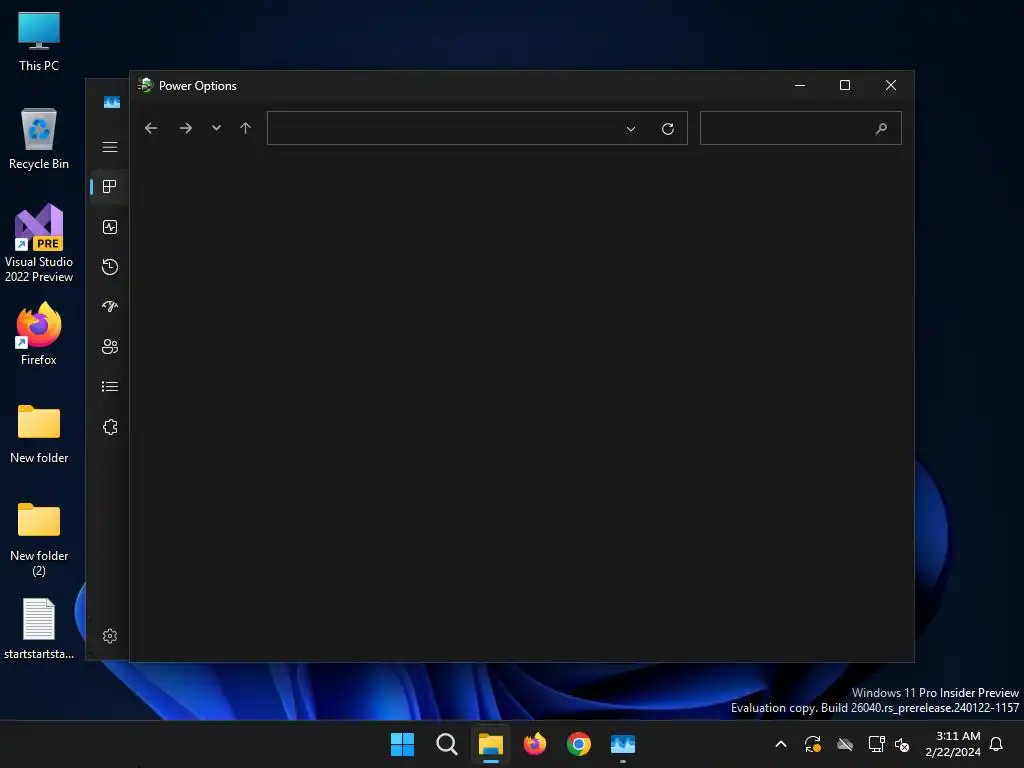The width and height of the screenshot is (1024, 768).
Task: Open taskbar Search
Action: tap(447, 744)
